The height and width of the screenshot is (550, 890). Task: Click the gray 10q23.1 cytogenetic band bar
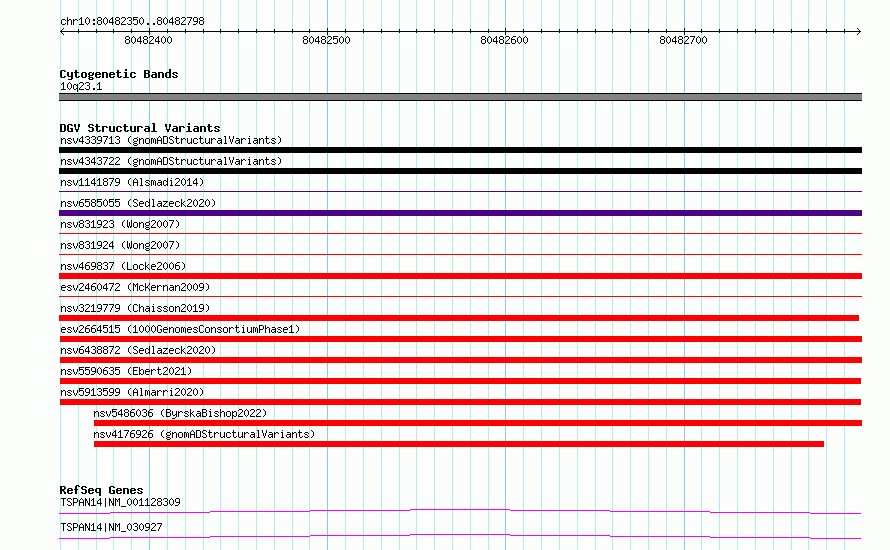point(460,97)
